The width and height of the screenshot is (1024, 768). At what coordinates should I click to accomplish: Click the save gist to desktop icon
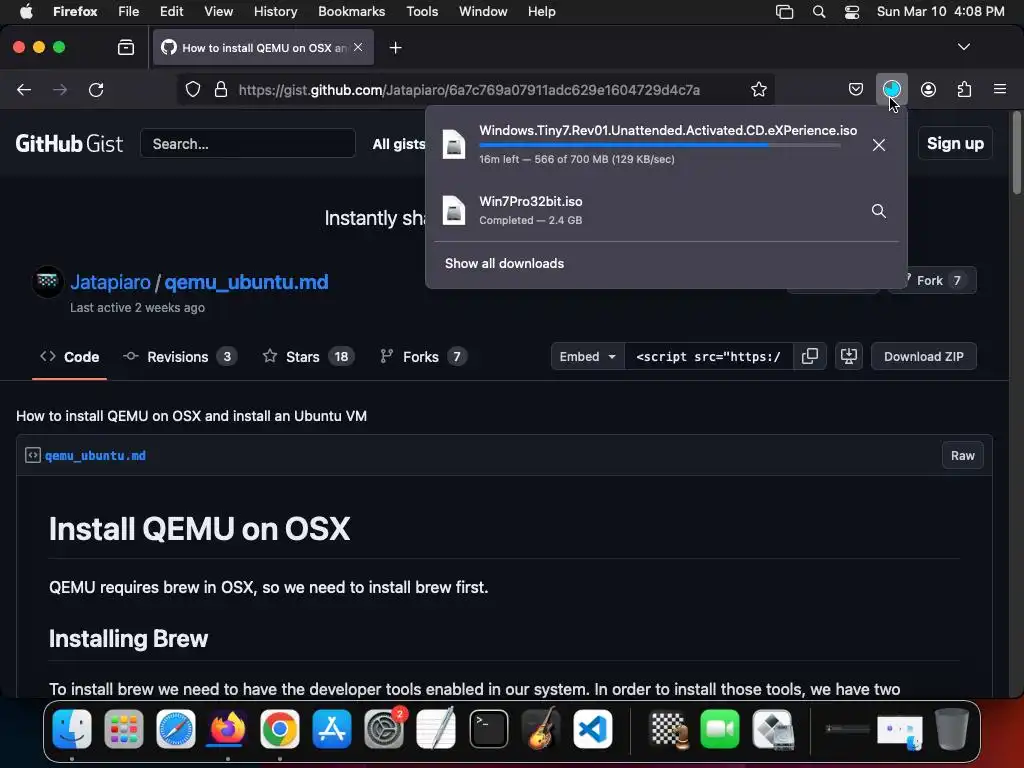coord(848,356)
